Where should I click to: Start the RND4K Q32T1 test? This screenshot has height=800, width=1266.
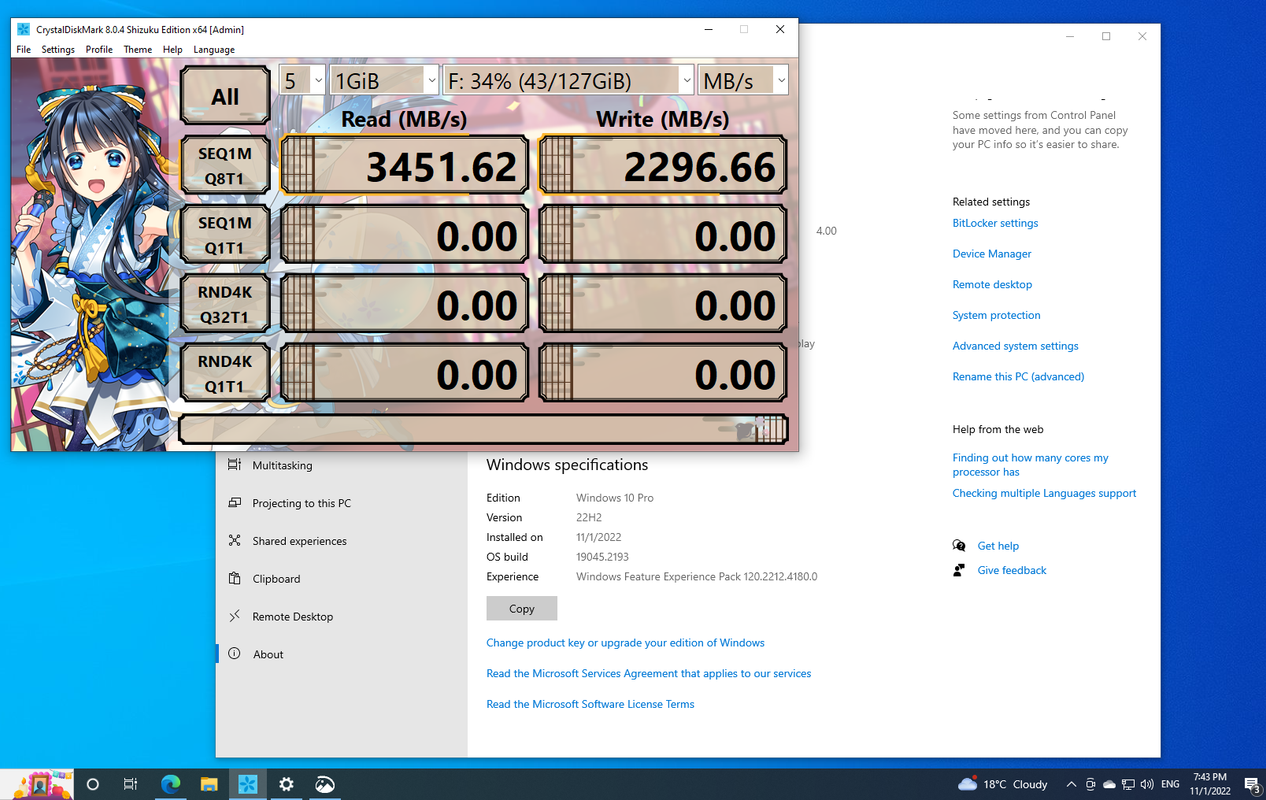[225, 305]
